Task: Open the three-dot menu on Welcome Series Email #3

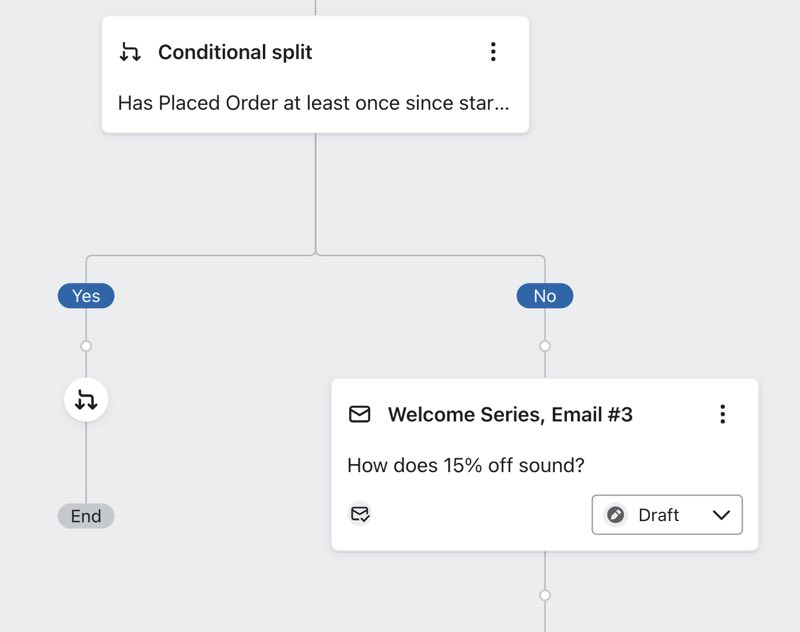Action: [x=723, y=414]
